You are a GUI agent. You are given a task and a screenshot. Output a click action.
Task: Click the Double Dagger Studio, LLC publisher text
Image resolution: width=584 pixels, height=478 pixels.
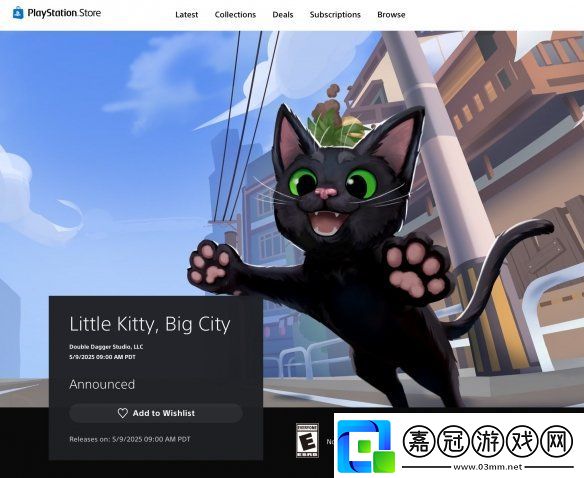[x=106, y=346]
